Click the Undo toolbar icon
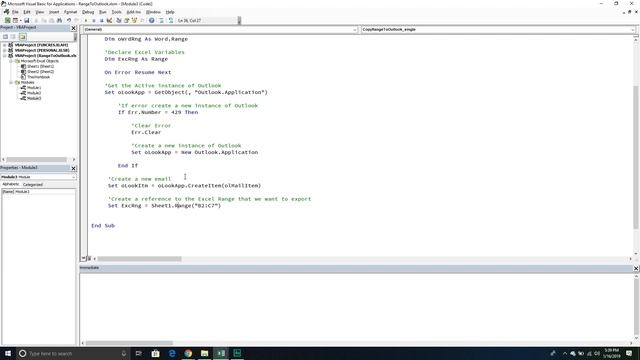Viewport: 640px width, 360px height. click(x=69, y=20)
